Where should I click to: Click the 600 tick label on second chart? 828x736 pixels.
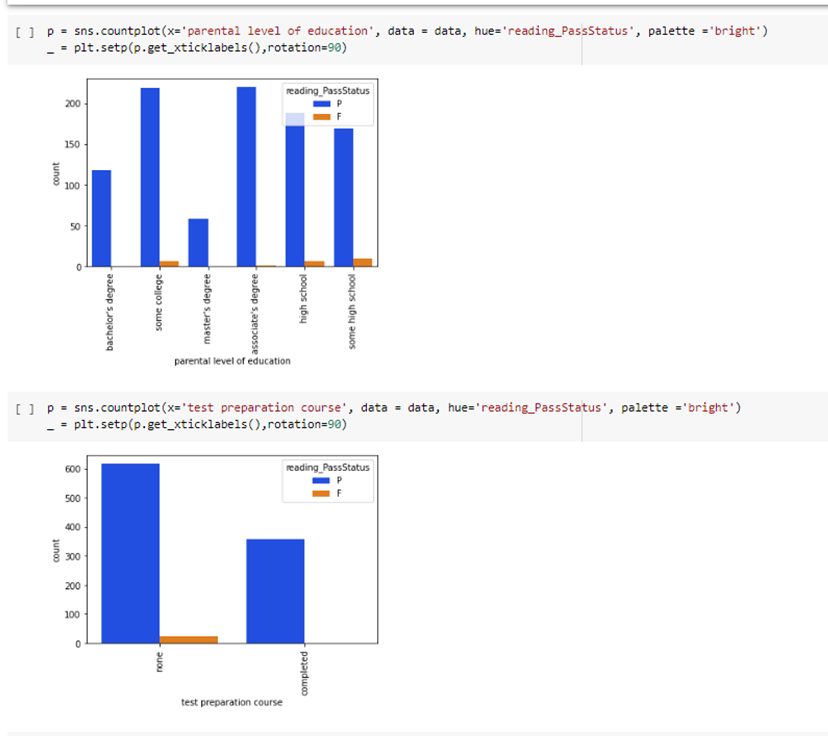[73, 469]
